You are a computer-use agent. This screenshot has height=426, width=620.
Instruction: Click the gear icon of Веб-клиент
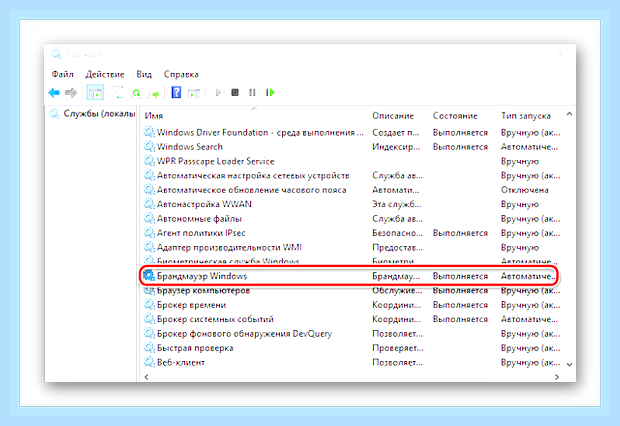(149, 362)
